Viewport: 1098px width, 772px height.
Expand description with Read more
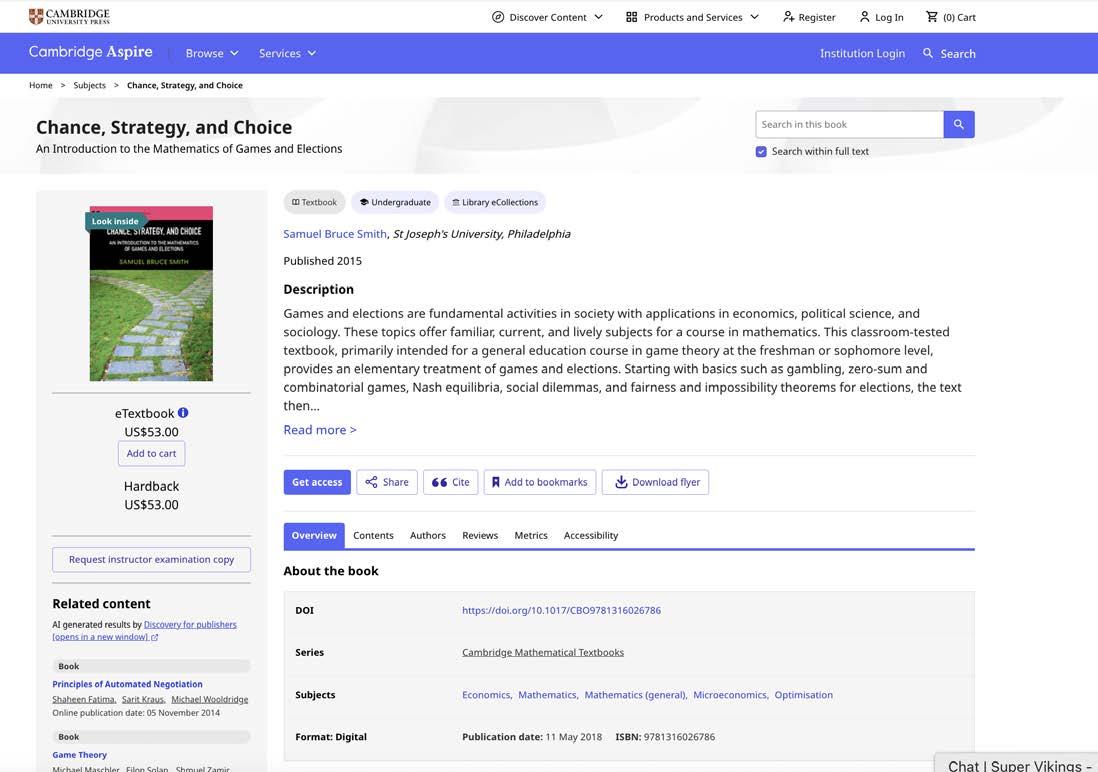pos(320,429)
